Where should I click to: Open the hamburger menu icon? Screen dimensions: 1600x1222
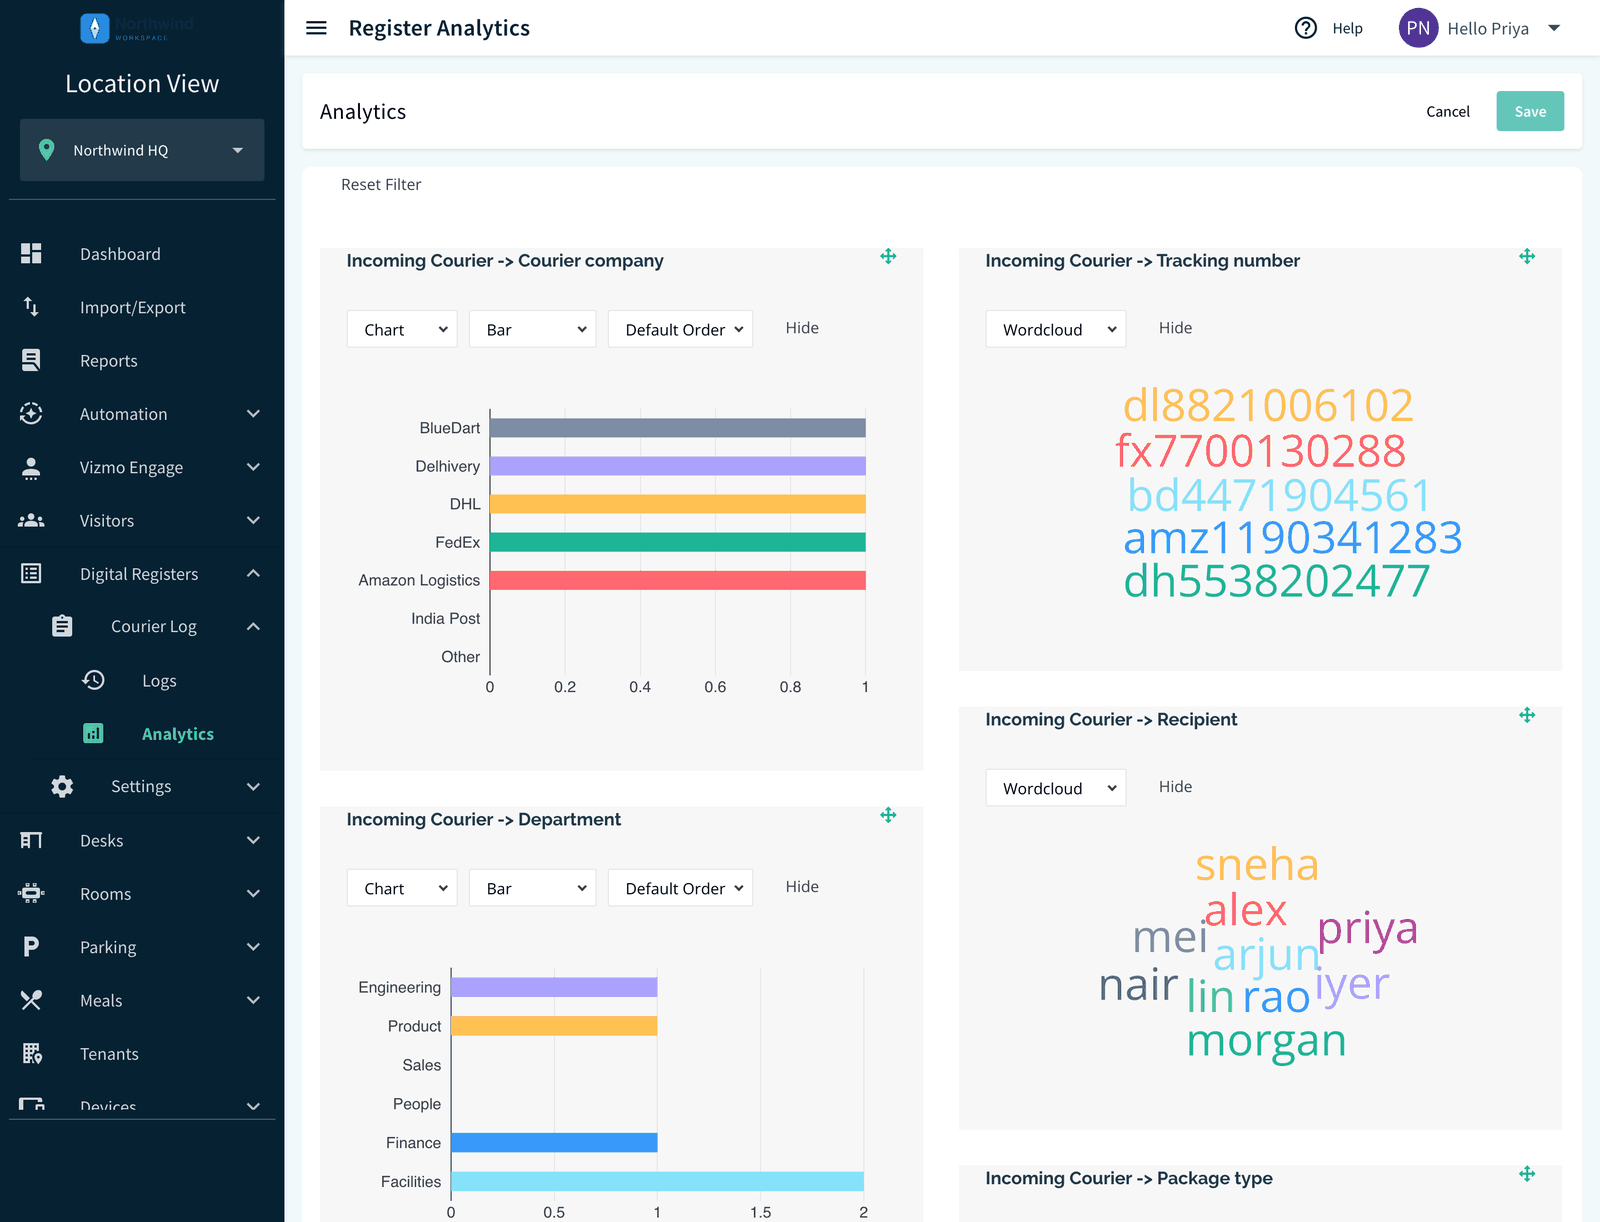316,28
